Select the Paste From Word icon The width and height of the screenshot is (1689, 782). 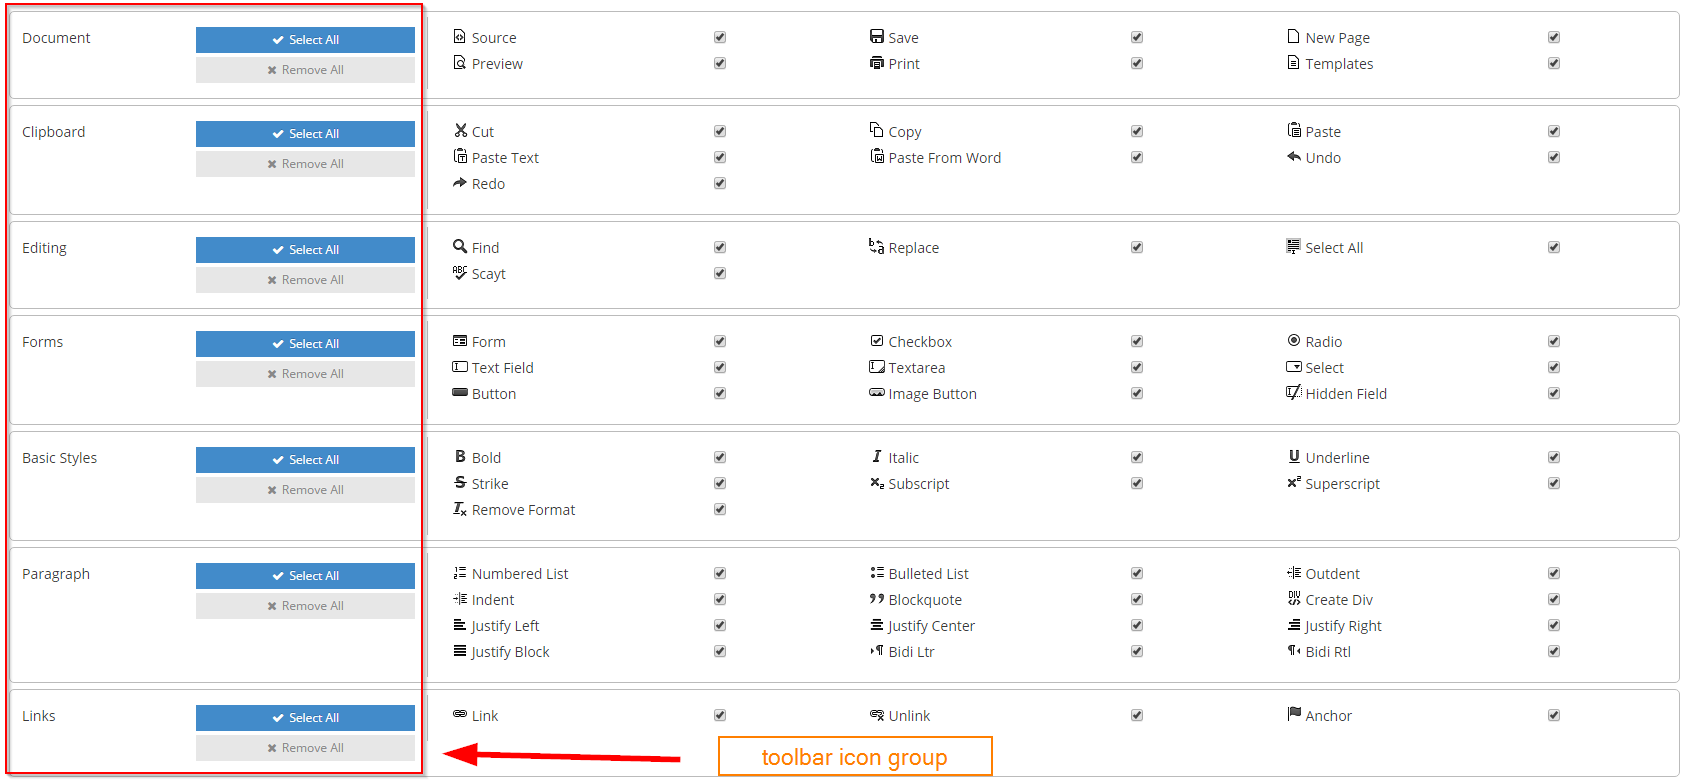coord(877,157)
